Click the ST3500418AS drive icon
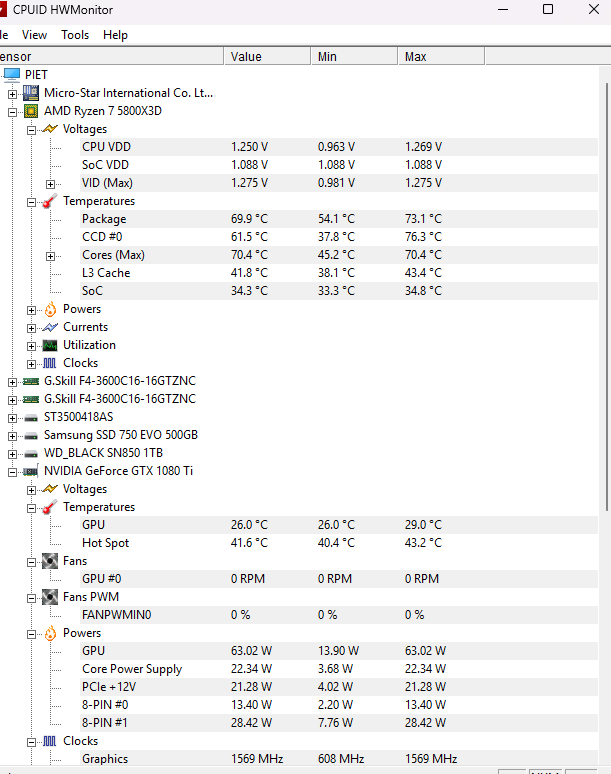The image size is (611, 774). coord(31,418)
